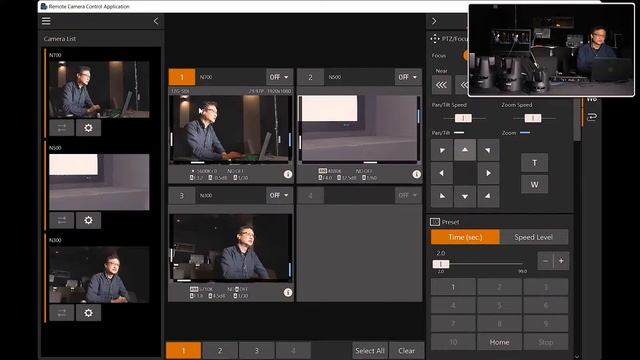Tilt the camera down with the down arrow
Screen dimensions: 640x360
pyautogui.click(x=465, y=196)
